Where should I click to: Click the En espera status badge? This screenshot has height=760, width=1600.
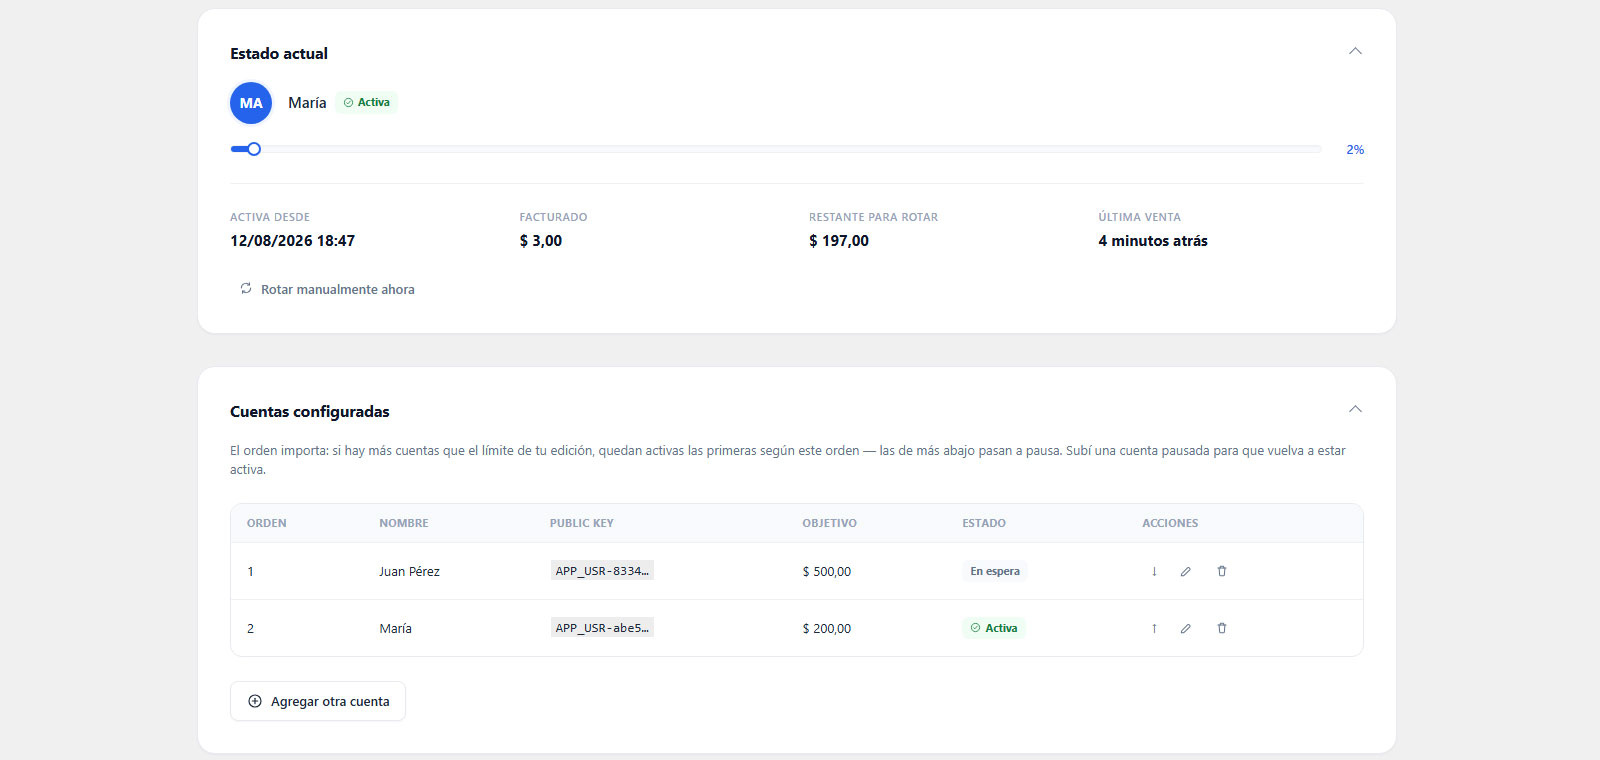(x=995, y=571)
